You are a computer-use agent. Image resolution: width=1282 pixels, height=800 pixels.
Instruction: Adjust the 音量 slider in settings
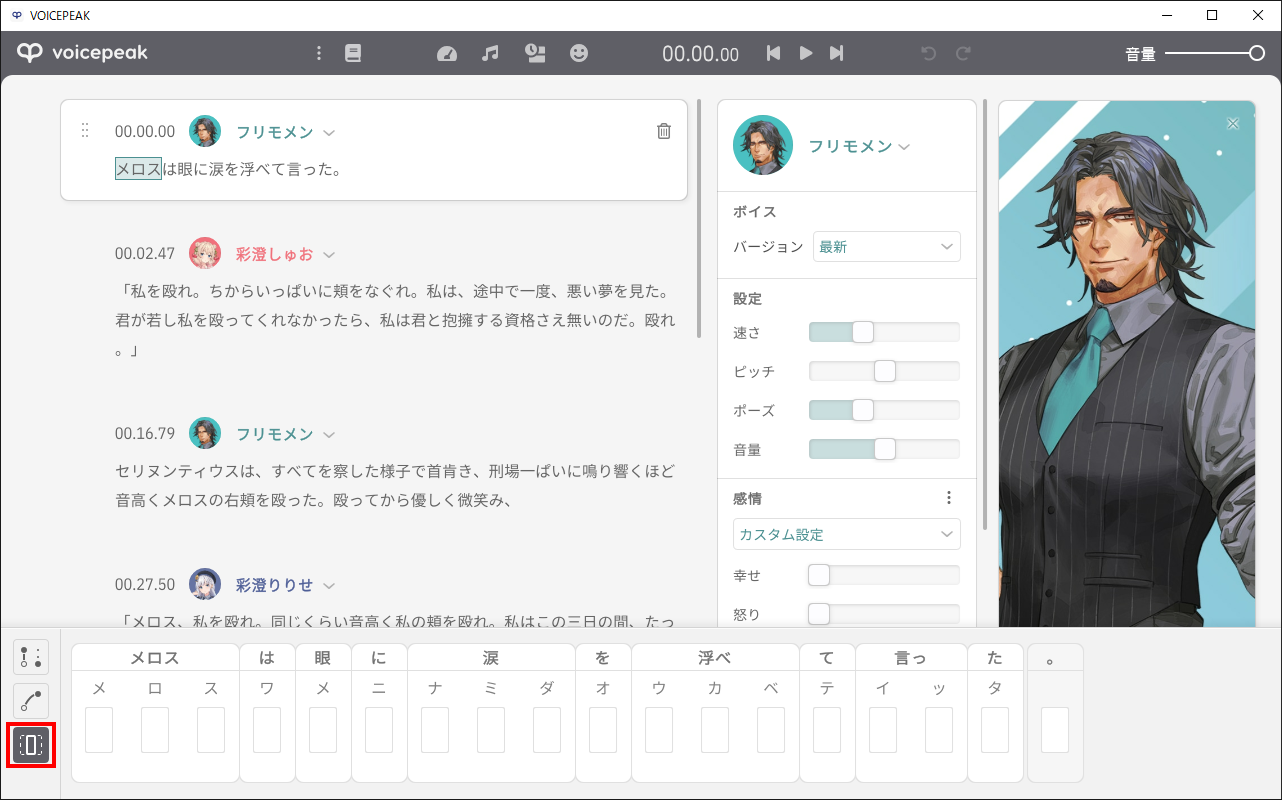(884, 449)
